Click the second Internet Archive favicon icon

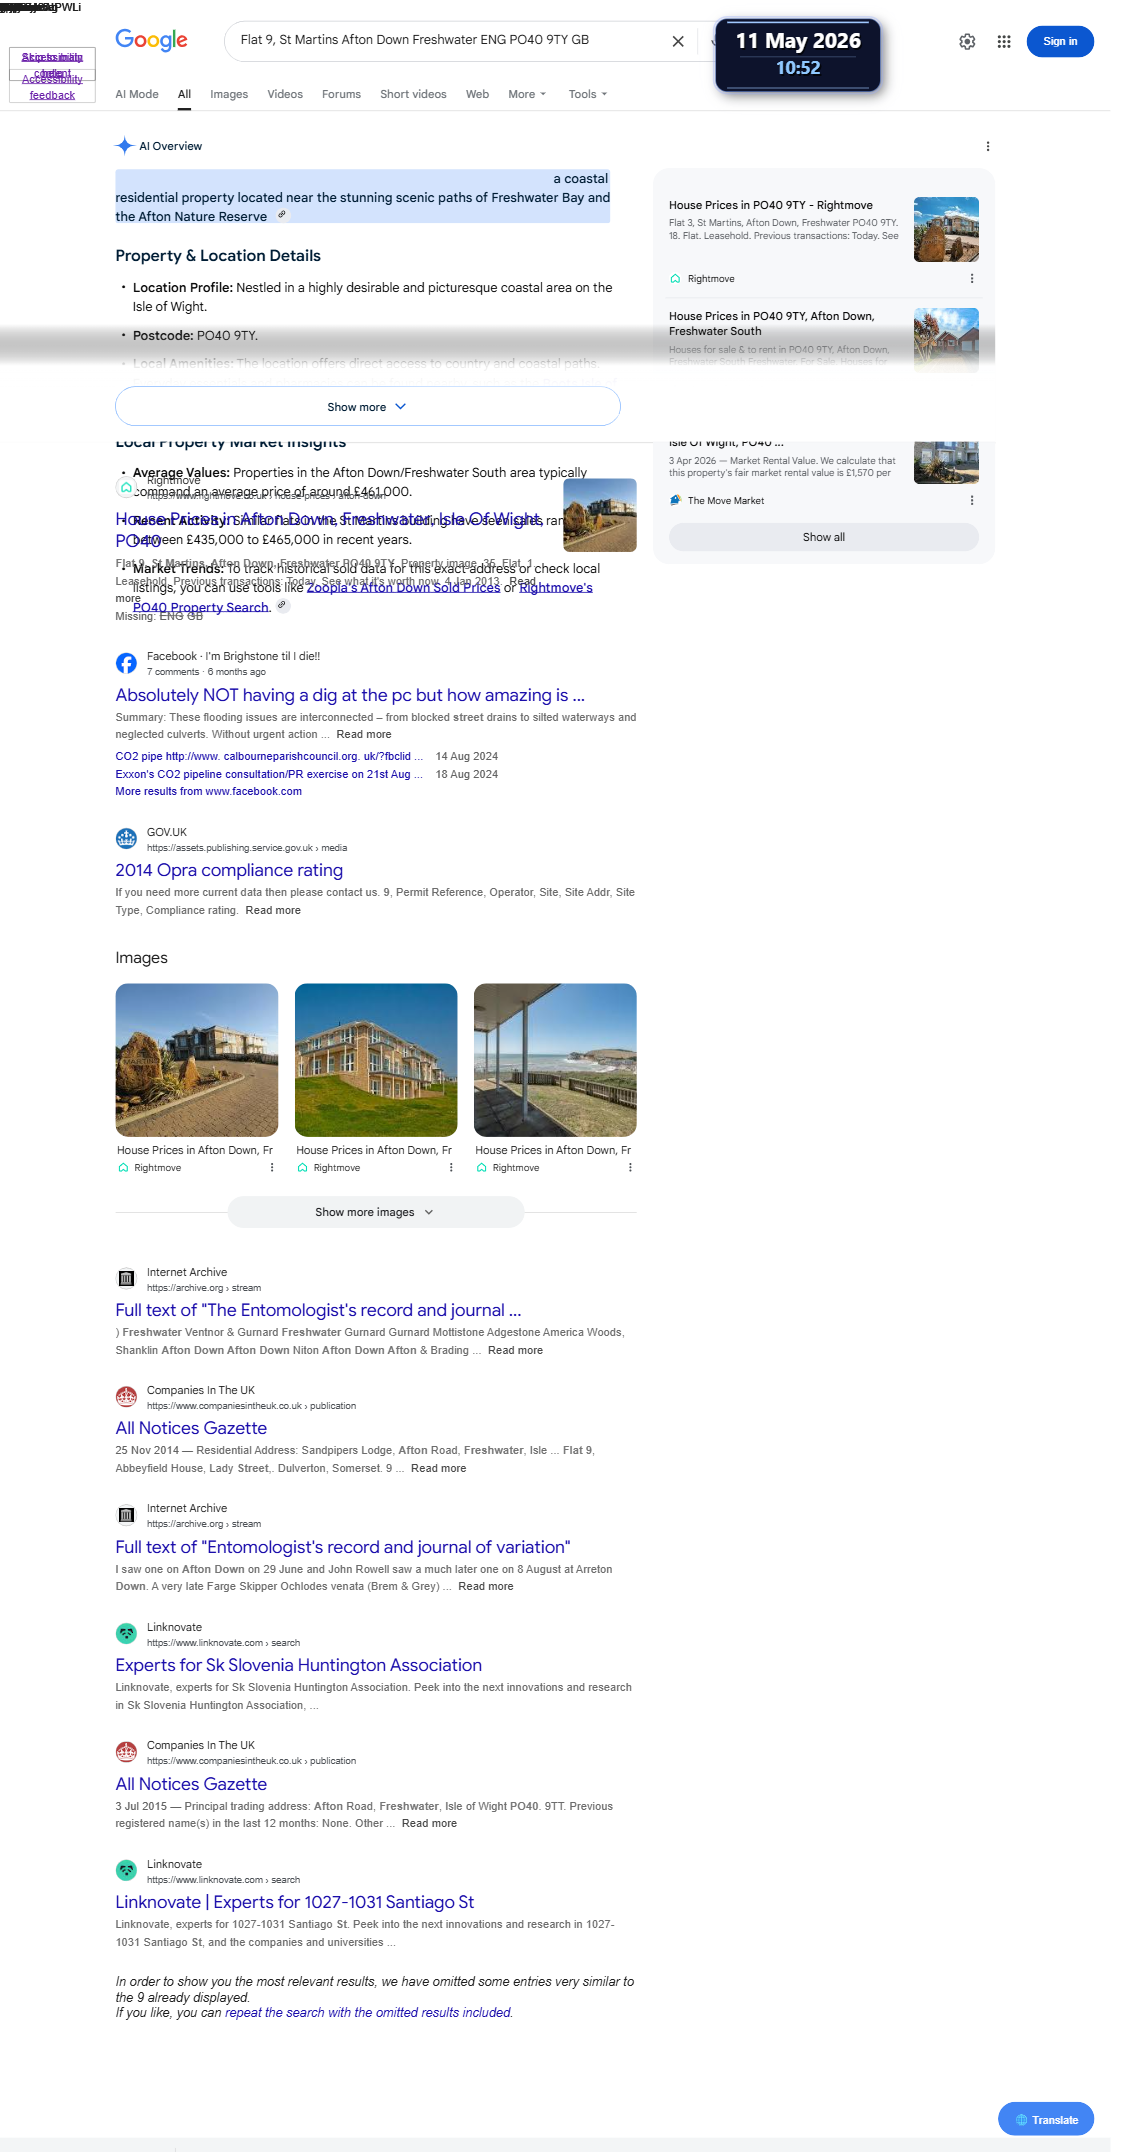click(x=126, y=1515)
